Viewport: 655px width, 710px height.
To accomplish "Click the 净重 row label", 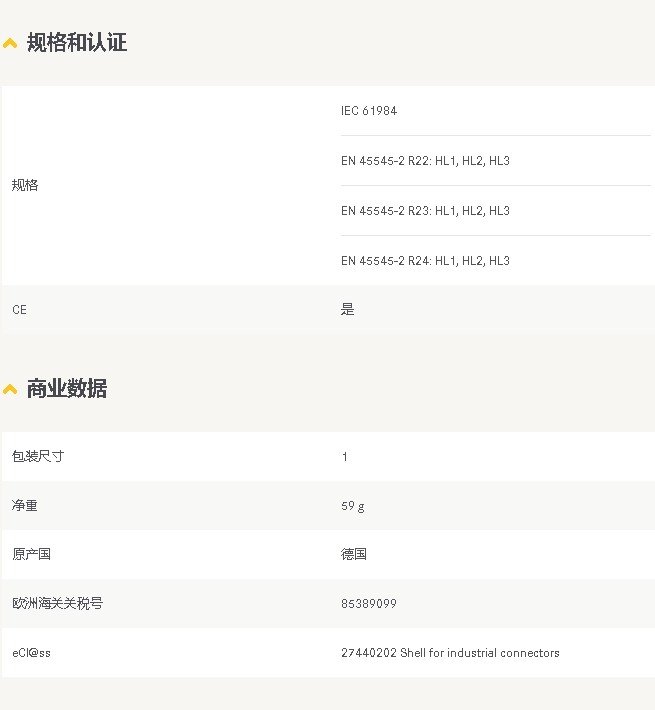I will click(x=25, y=506).
